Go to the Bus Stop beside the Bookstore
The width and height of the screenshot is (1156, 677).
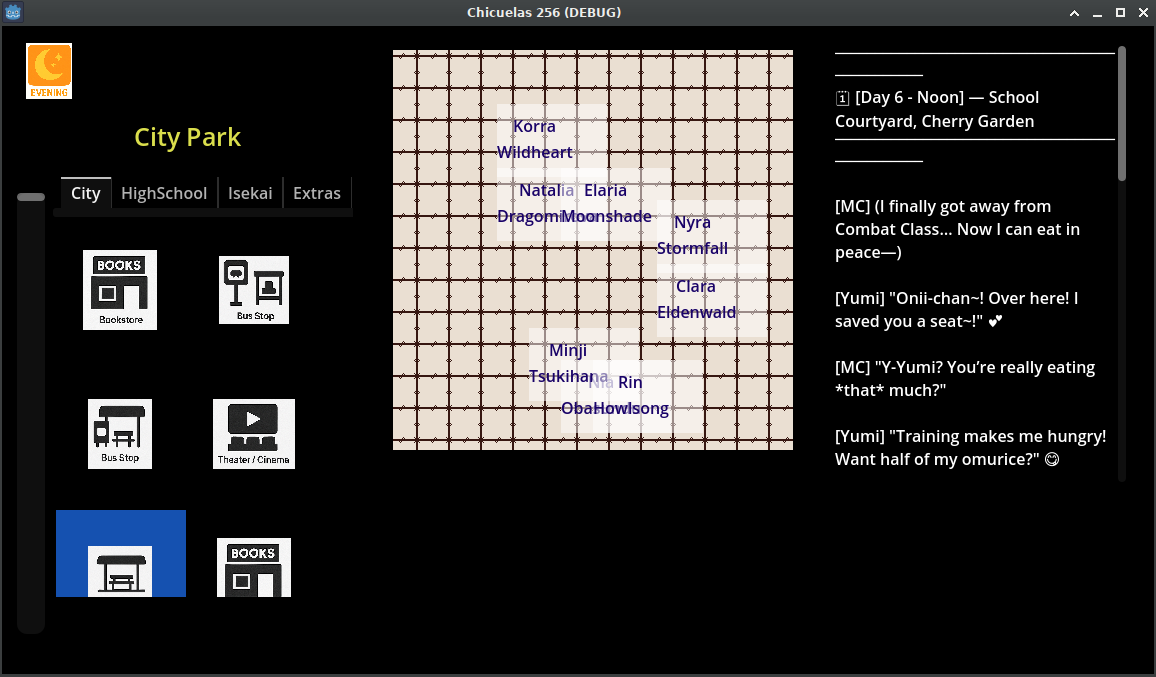(x=254, y=290)
